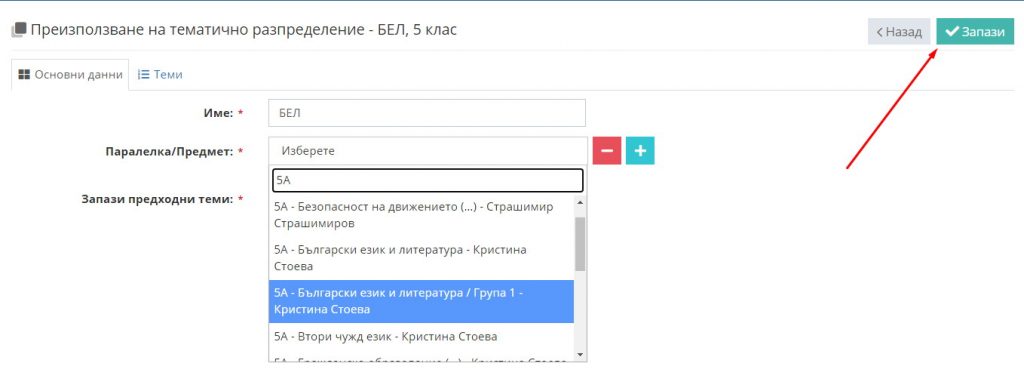1024x391 pixels.
Task: Add row with the teal plus button
Action: [640, 151]
